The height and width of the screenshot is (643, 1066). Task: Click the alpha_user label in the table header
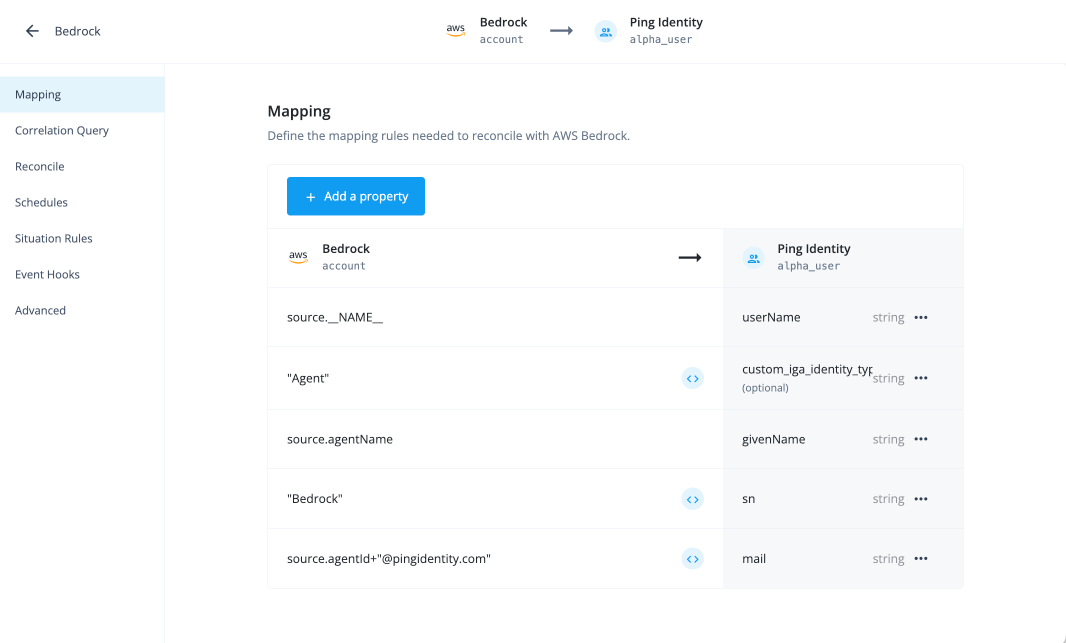click(x=808, y=266)
